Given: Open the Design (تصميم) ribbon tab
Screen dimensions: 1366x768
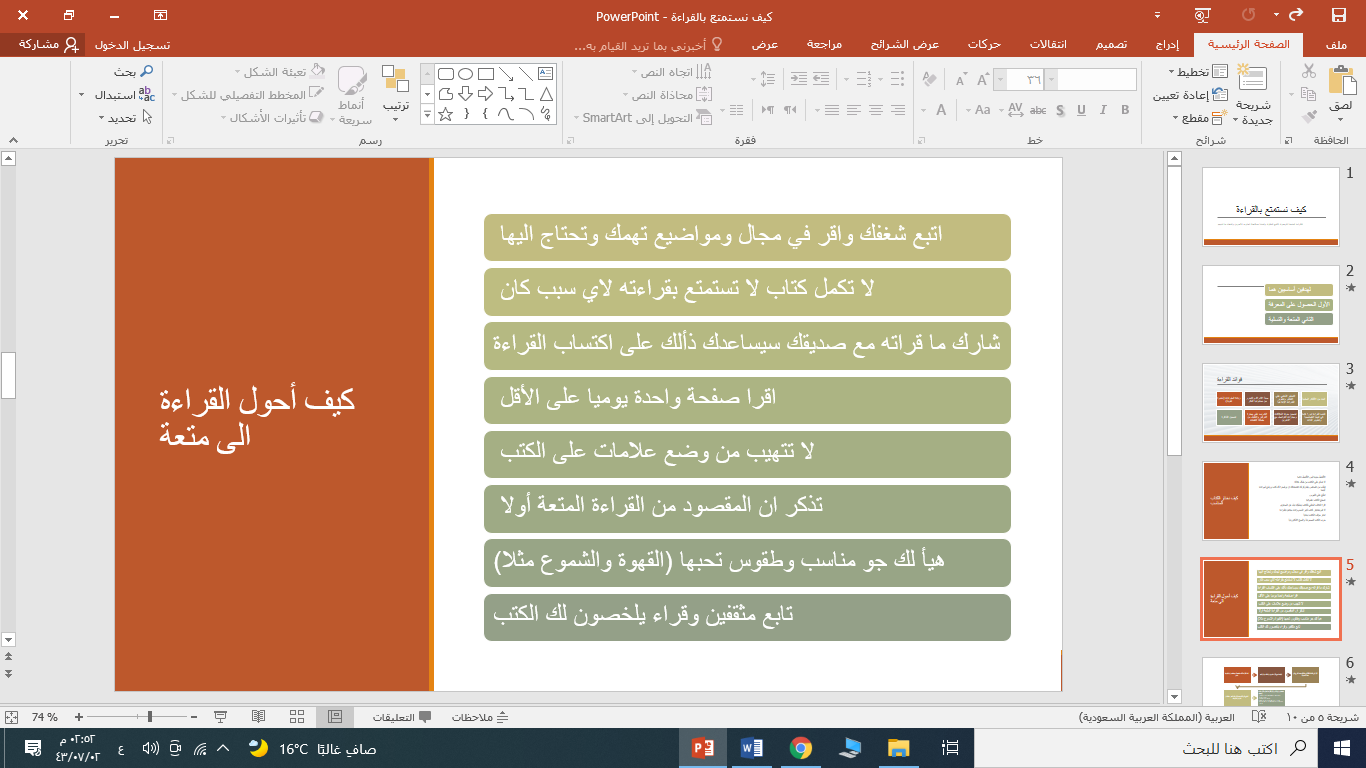Looking at the screenshot, I should [x=1113, y=45].
